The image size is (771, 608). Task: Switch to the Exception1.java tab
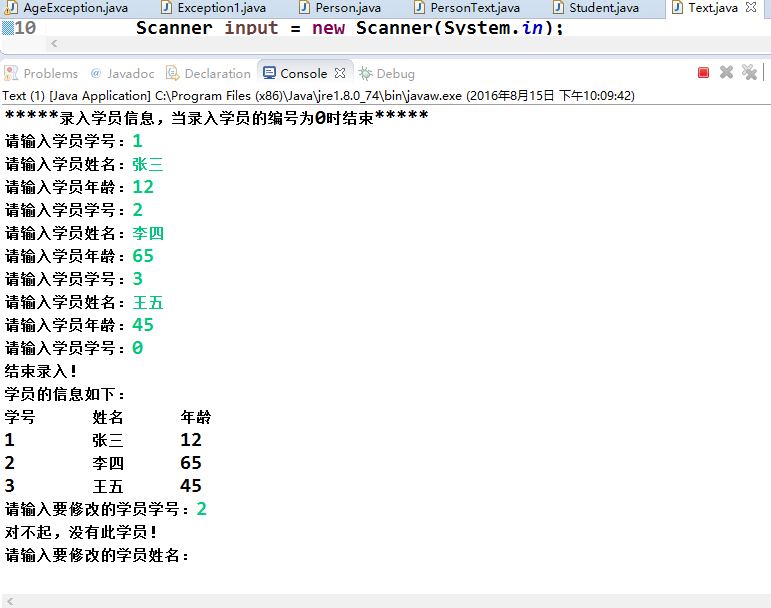[x=214, y=8]
